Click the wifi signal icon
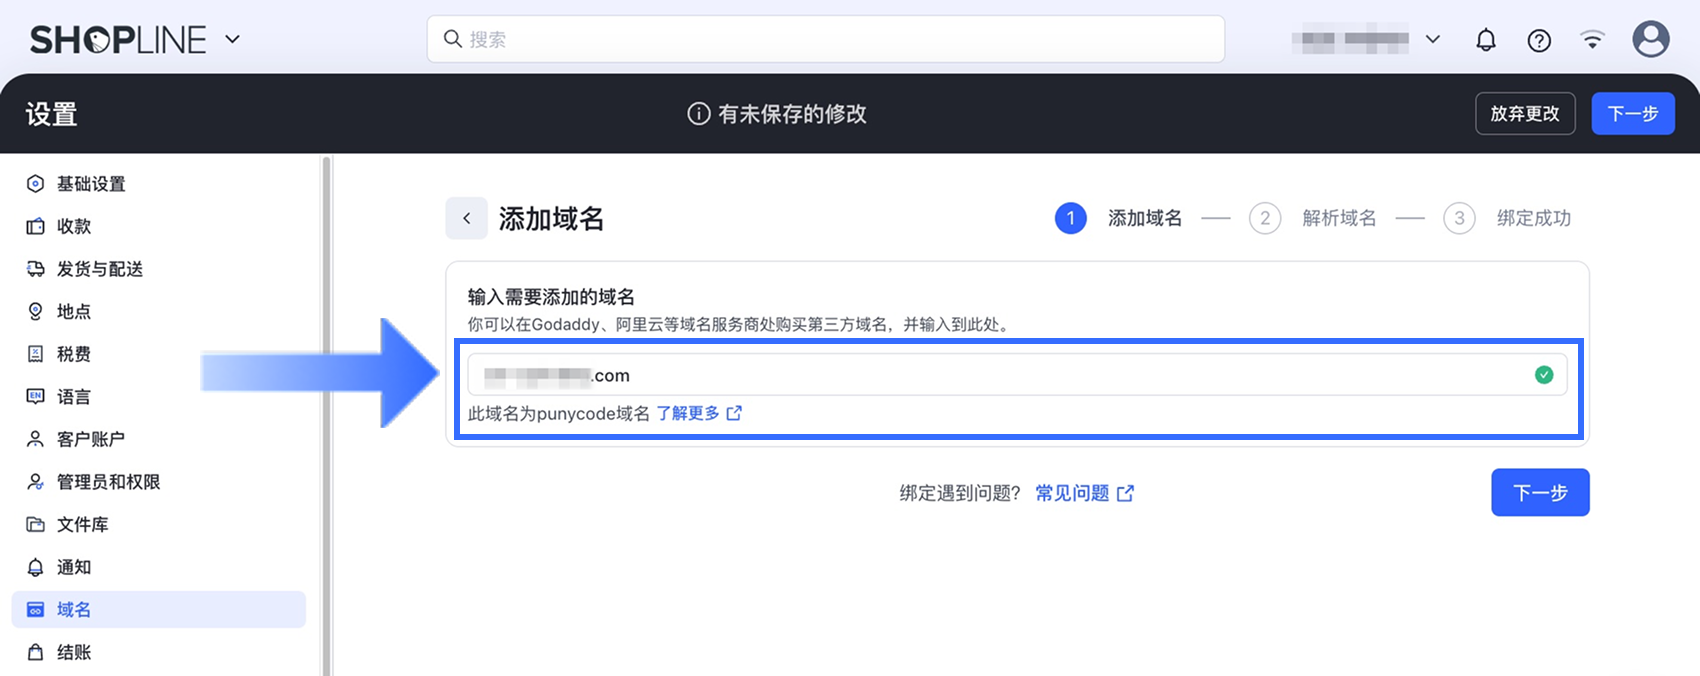This screenshot has height=676, width=1700. 1592,40
